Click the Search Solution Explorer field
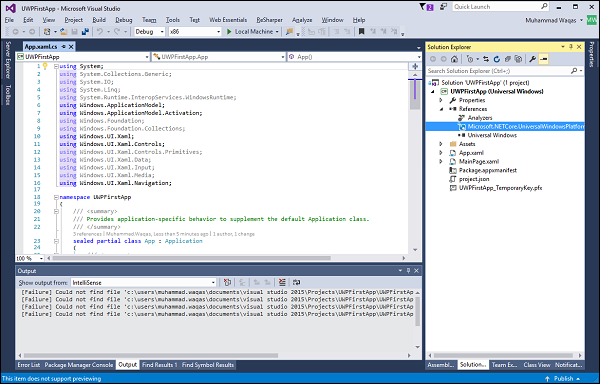This screenshot has width=600, height=384. [499, 71]
